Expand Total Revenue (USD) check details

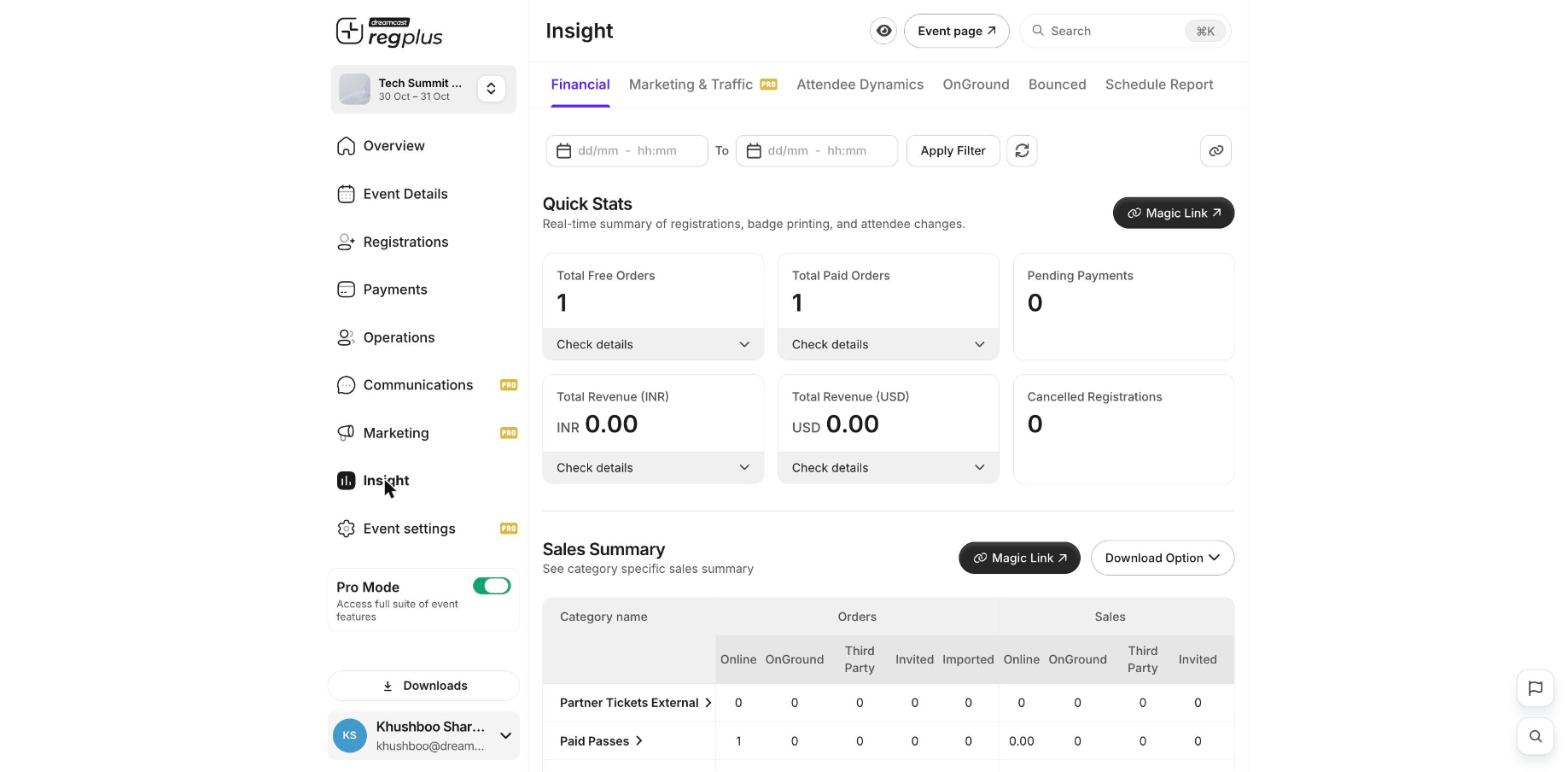tap(888, 468)
